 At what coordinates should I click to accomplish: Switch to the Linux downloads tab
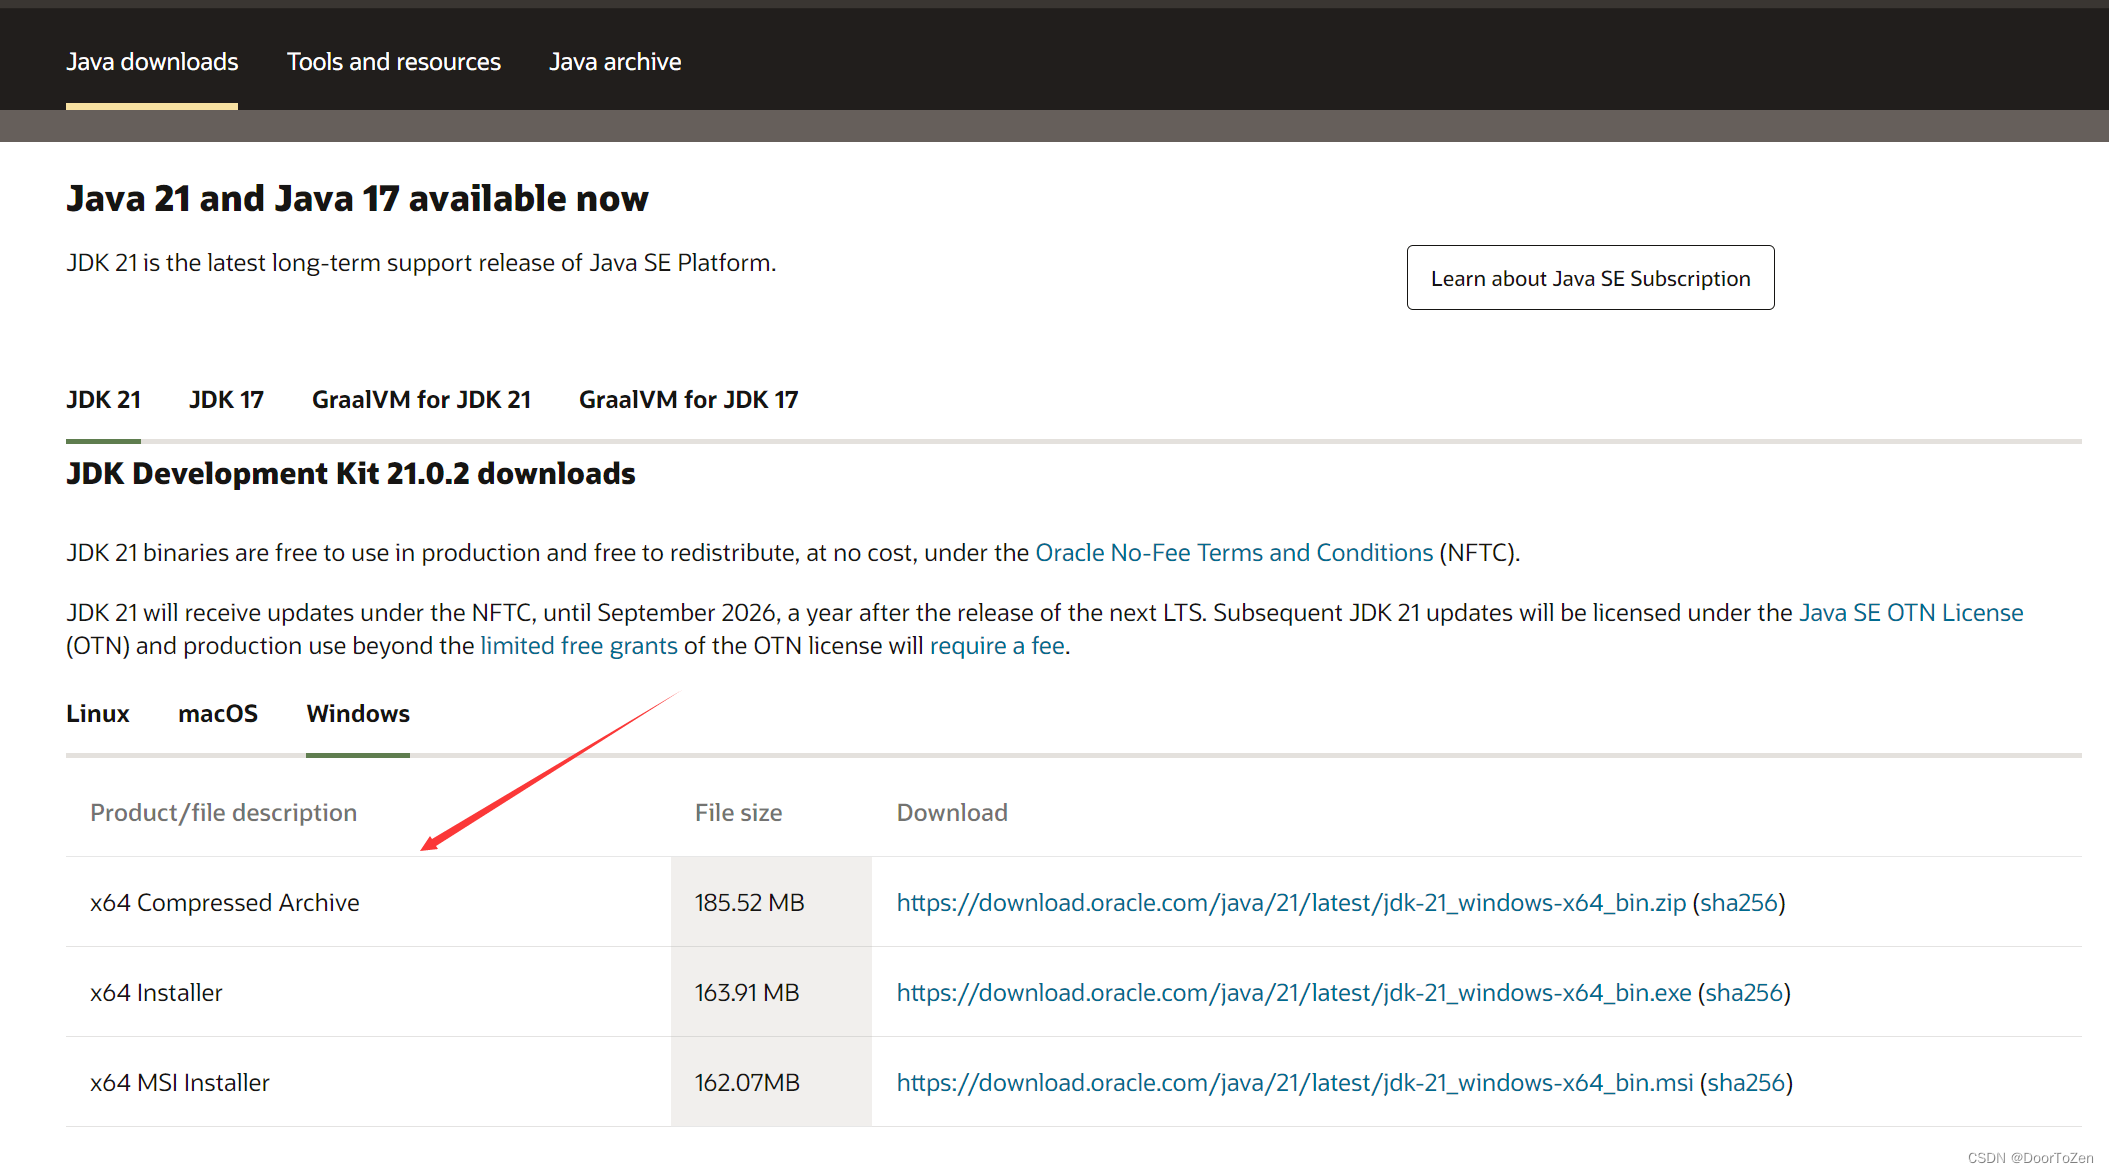[98, 714]
